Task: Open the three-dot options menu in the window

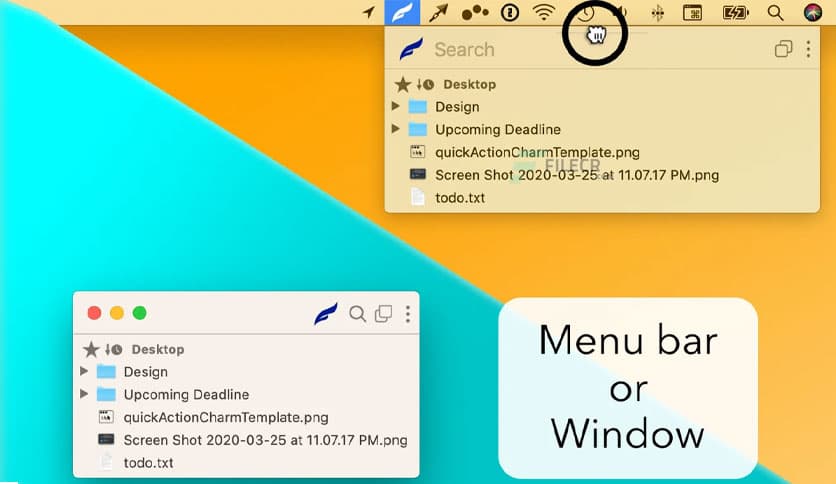Action: tap(408, 314)
